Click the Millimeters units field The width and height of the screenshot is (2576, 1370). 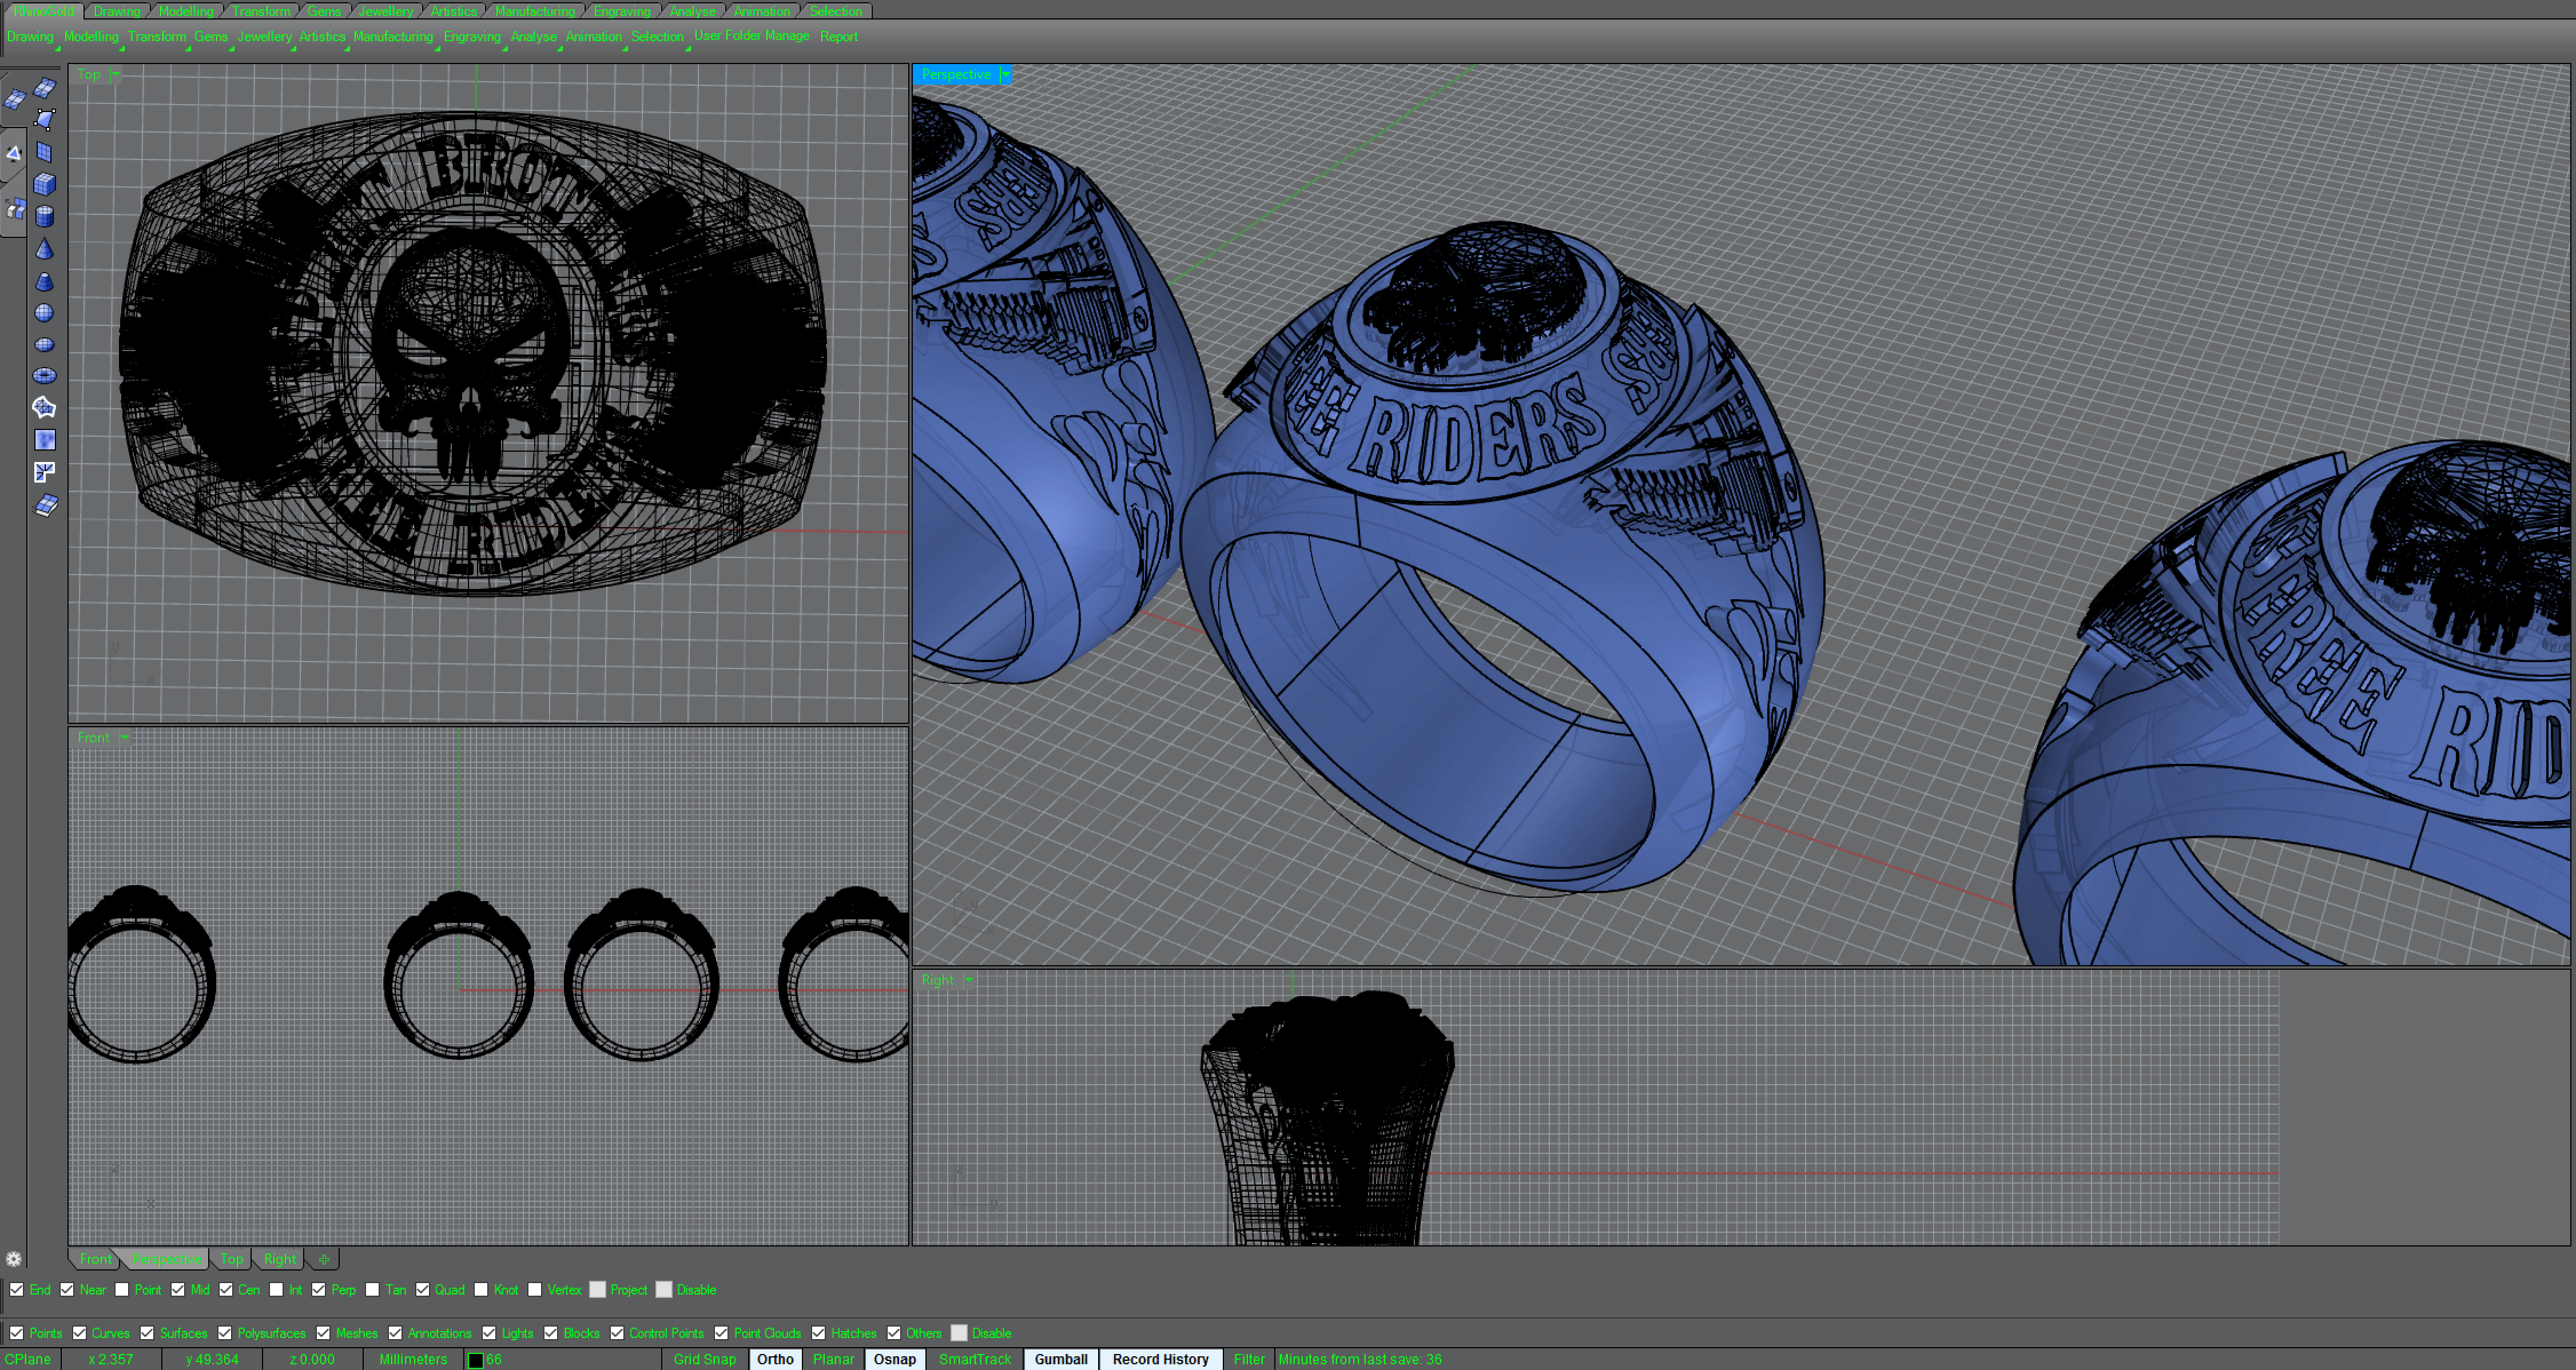(413, 1359)
